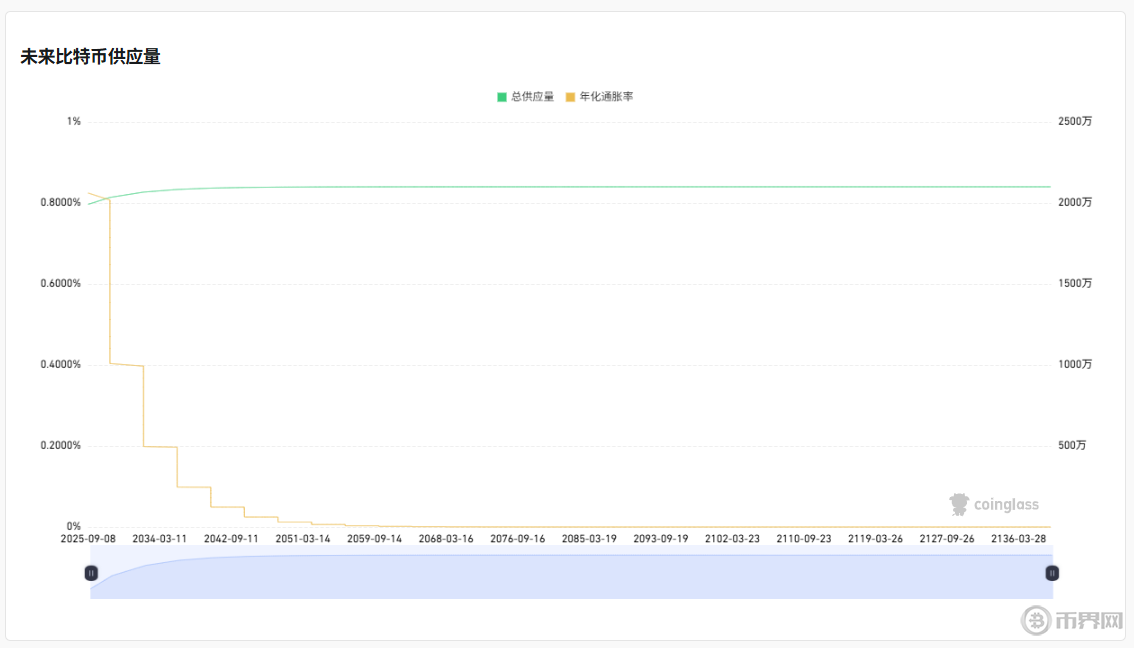Click the left zoom range handle

(91, 573)
